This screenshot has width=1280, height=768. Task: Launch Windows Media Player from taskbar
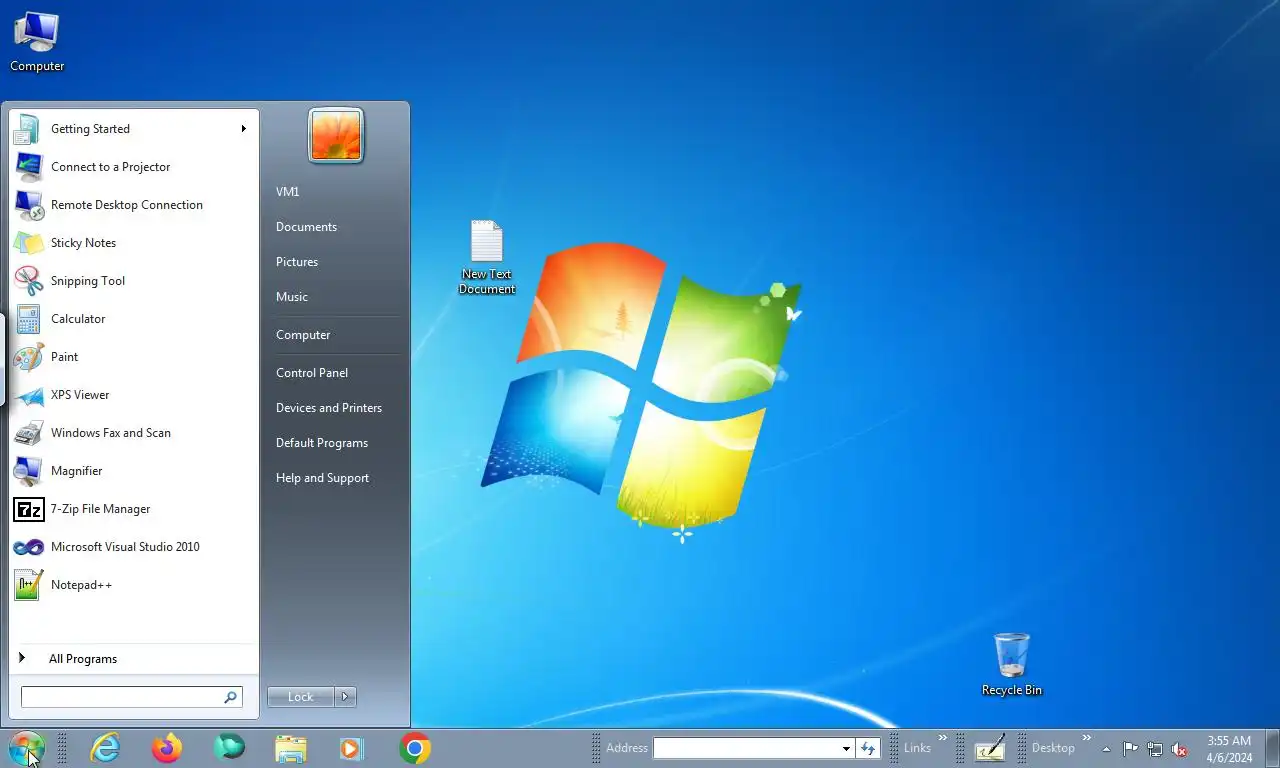[352, 748]
